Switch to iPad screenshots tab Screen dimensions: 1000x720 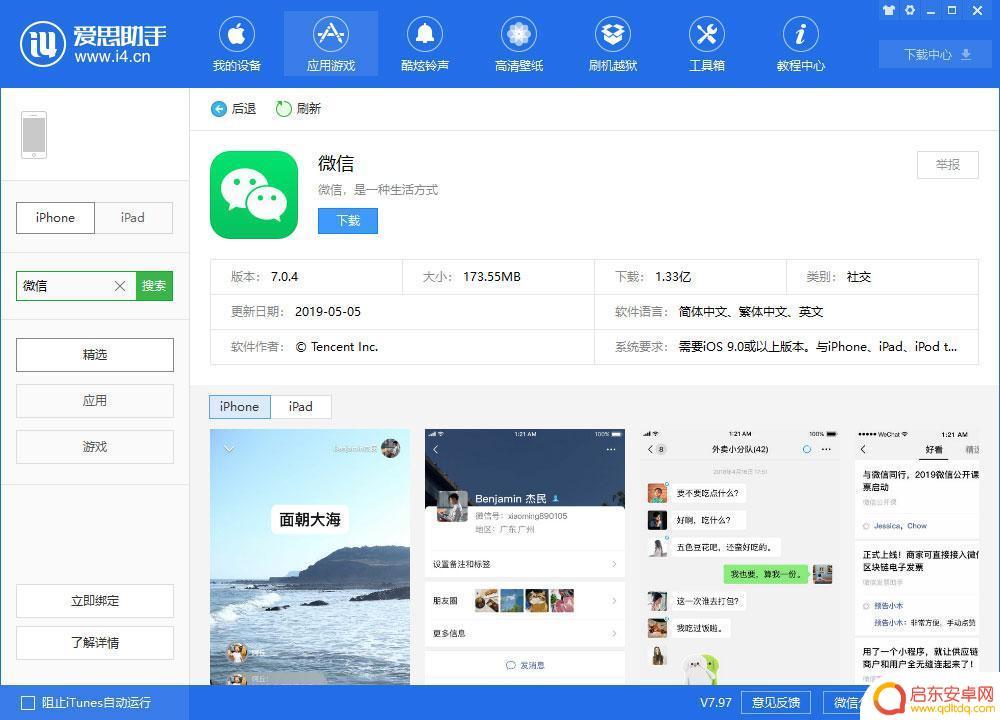(x=300, y=407)
